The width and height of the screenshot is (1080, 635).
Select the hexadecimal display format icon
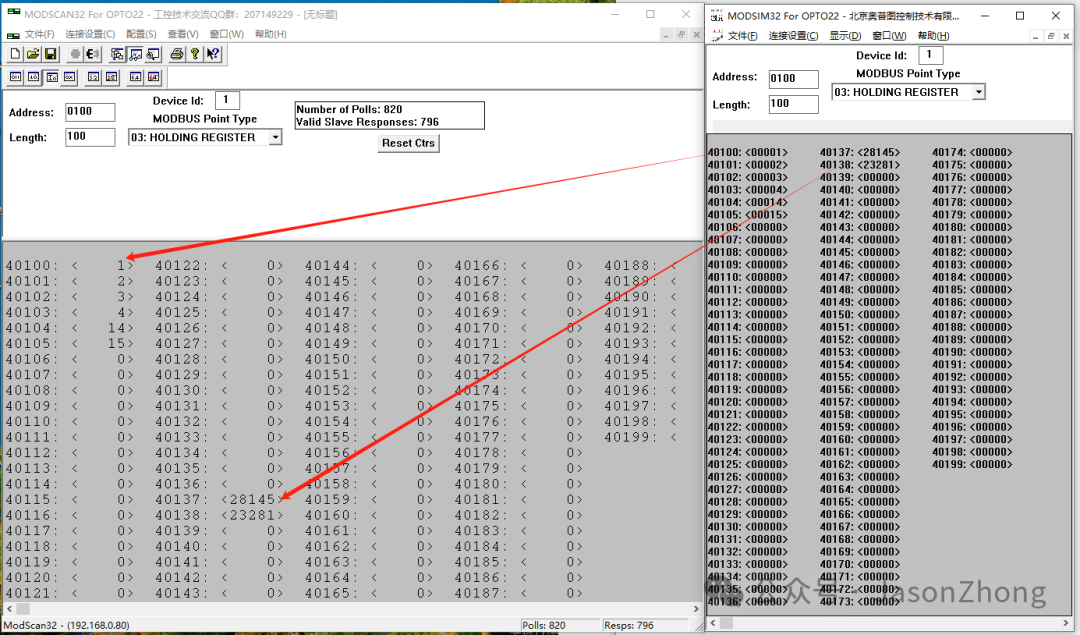coord(68,77)
